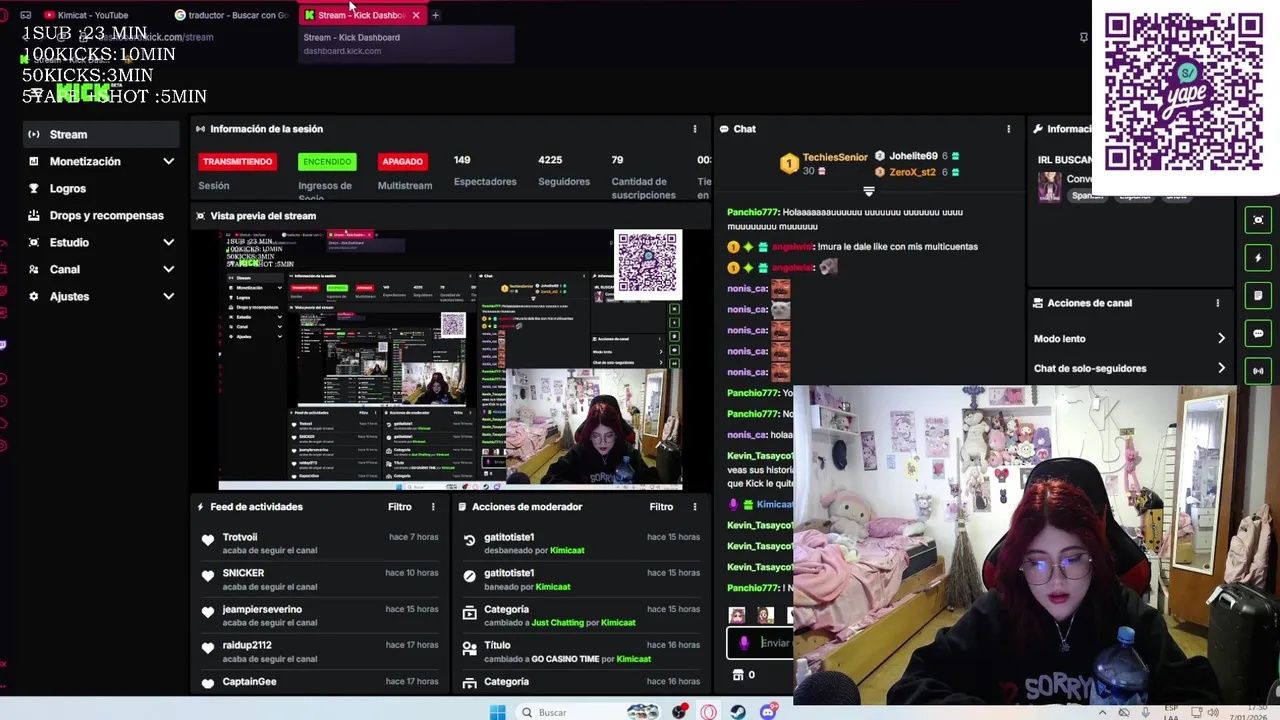The width and height of the screenshot is (1280, 720).
Task: Click the chat bubble icon in right rail
Action: (1258, 334)
